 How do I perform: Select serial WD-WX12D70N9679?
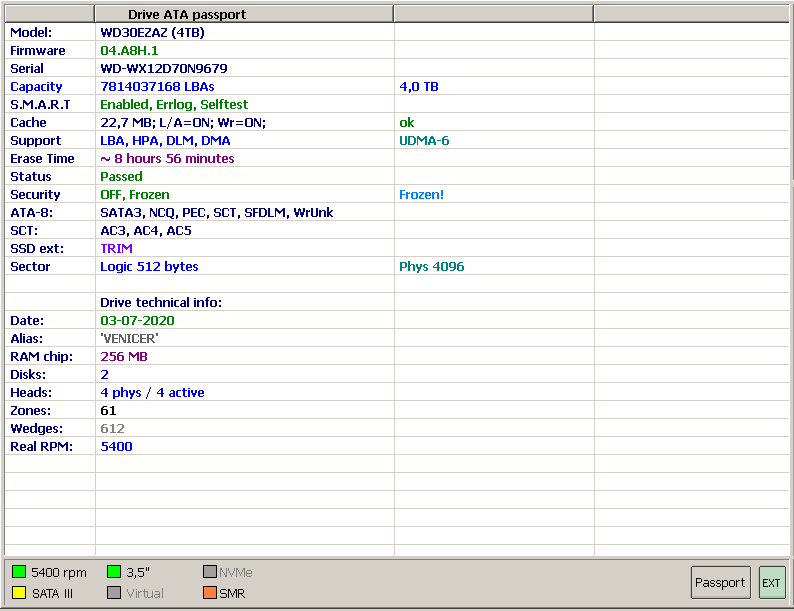164,68
